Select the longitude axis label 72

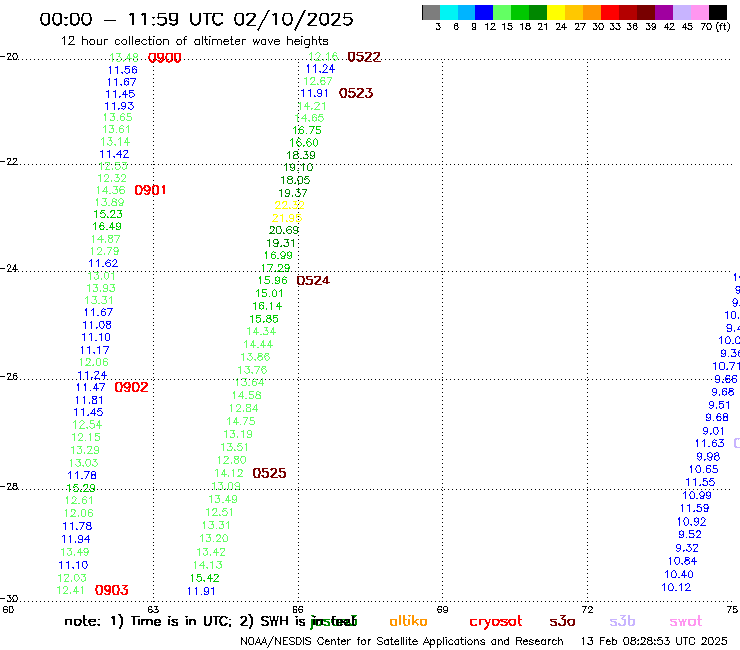(587, 609)
